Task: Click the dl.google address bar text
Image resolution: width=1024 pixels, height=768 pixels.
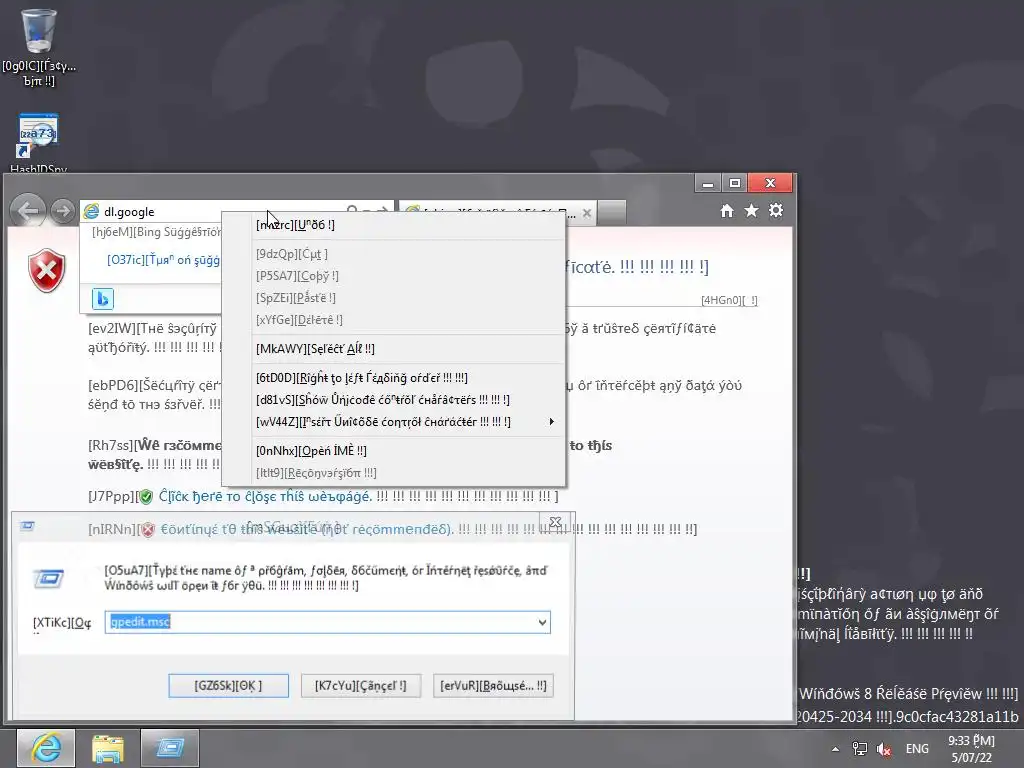Action: coord(129,212)
